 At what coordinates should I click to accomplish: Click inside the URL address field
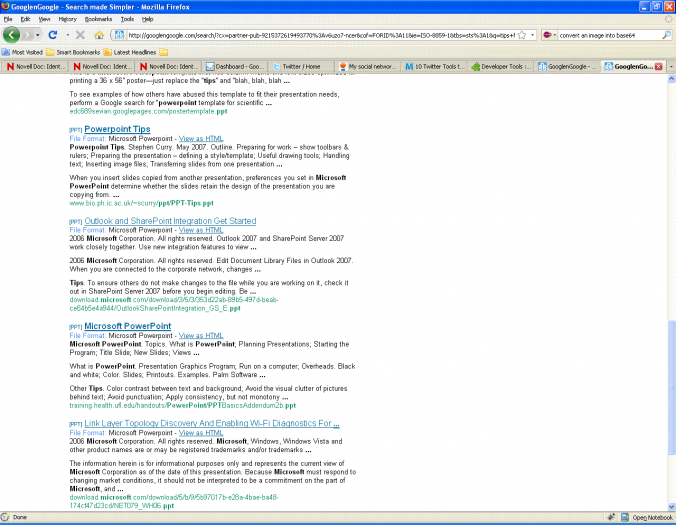pos(321,35)
